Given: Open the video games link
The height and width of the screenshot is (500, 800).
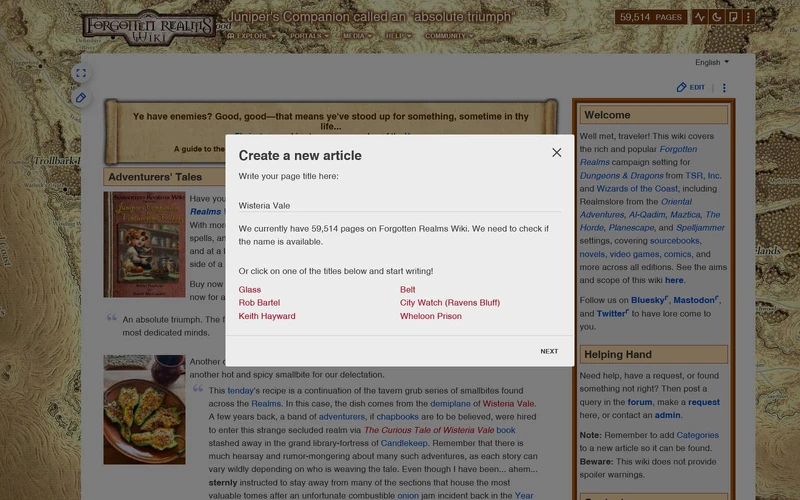Looking at the screenshot, I should click(634, 254).
